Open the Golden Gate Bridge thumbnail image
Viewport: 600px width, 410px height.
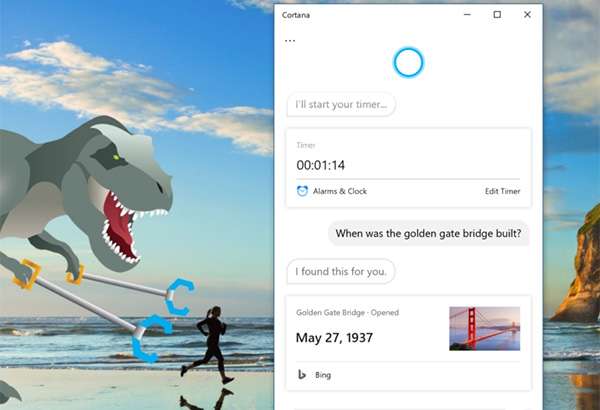point(484,328)
